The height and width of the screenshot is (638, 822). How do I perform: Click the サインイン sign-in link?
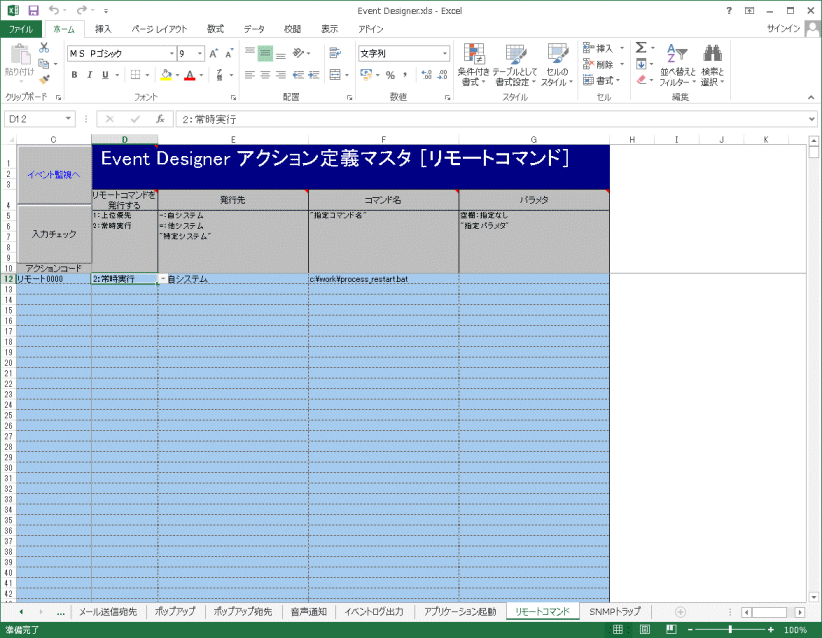tap(783, 28)
